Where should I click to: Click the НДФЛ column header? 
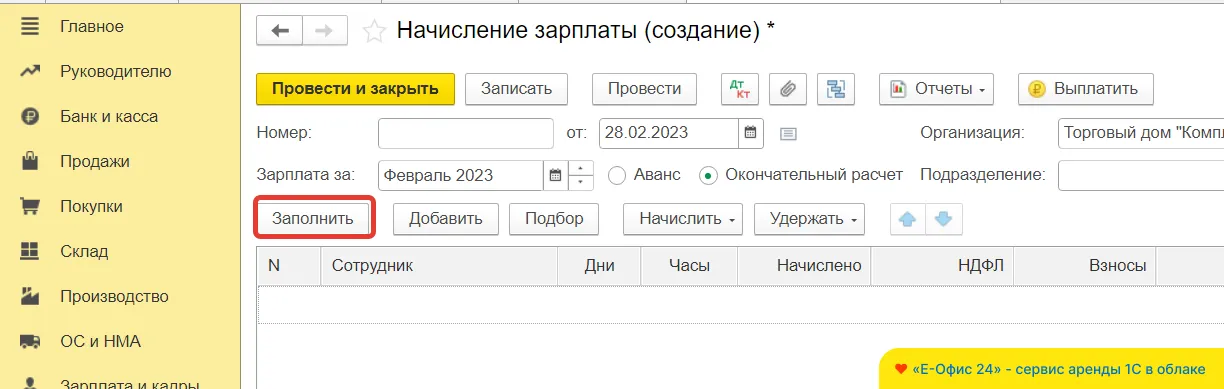point(943,266)
